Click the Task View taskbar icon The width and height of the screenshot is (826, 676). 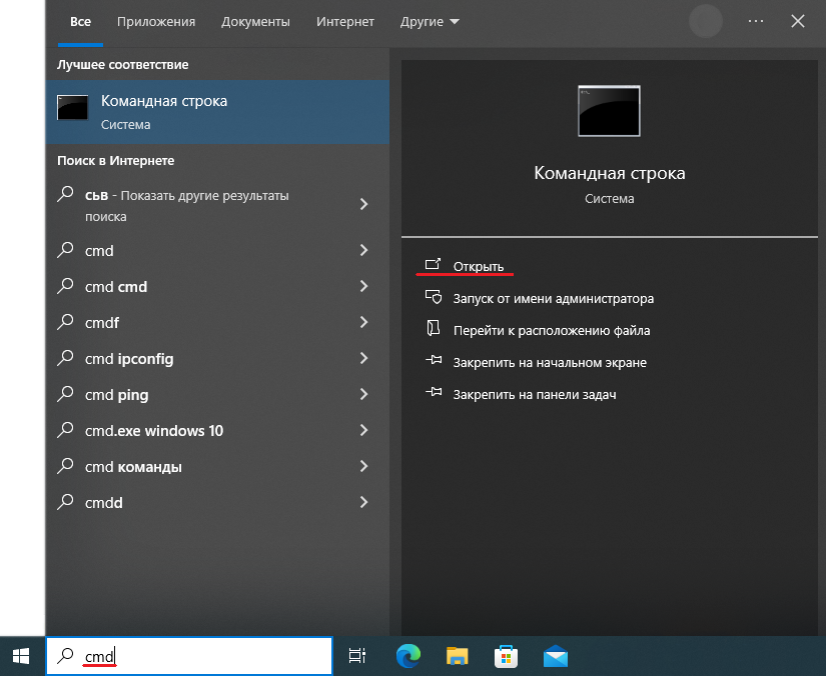click(x=357, y=656)
